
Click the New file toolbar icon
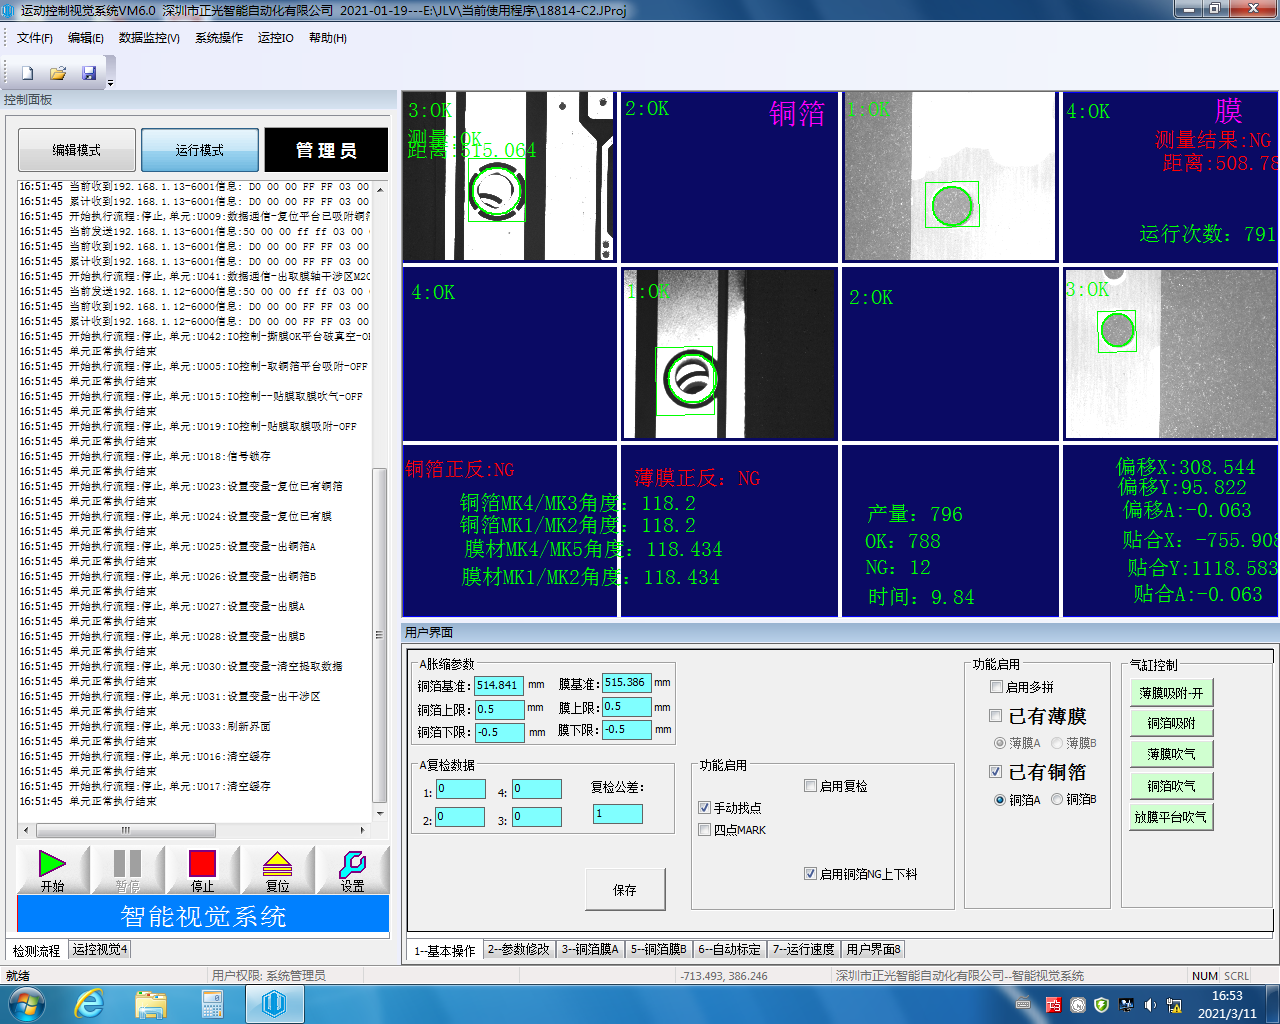point(28,73)
